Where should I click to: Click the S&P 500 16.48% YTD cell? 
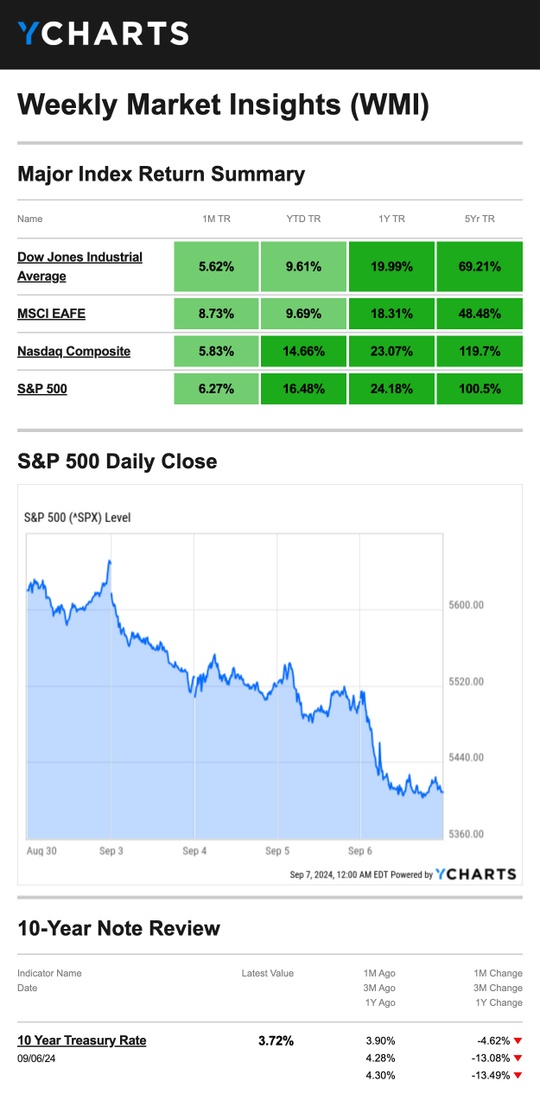coord(303,389)
